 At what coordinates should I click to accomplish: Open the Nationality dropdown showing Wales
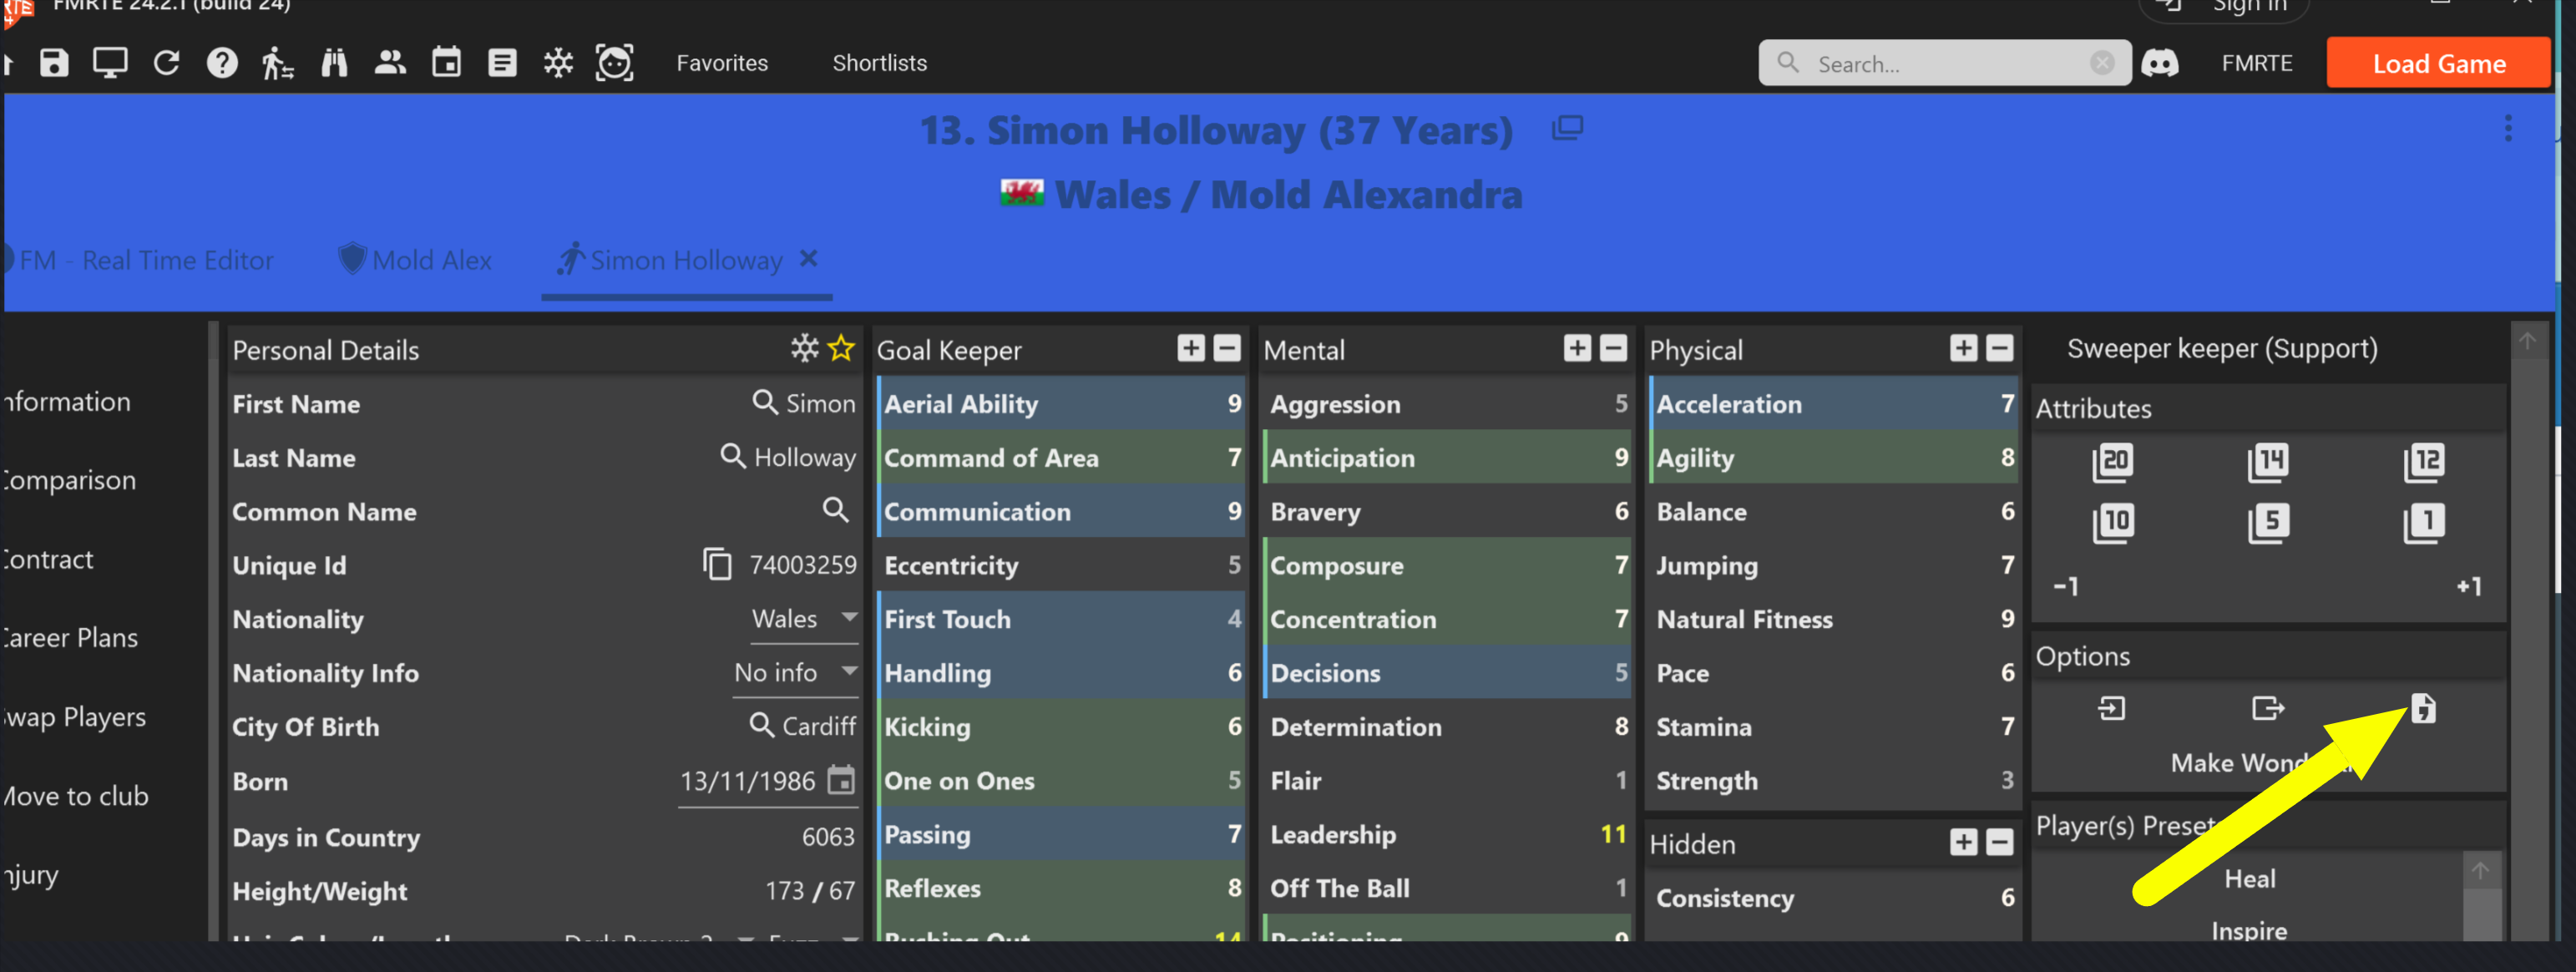point(803,619)
